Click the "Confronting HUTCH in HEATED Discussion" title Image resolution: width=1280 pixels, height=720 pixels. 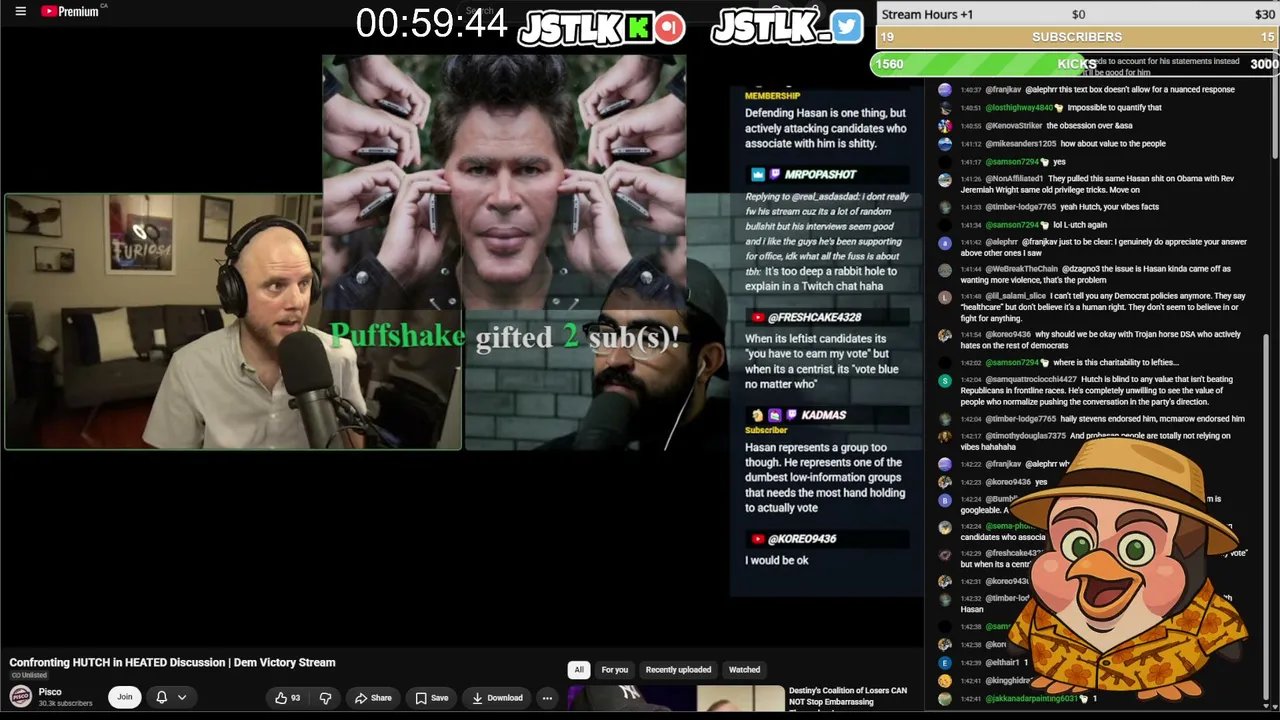tap(172, 662)
